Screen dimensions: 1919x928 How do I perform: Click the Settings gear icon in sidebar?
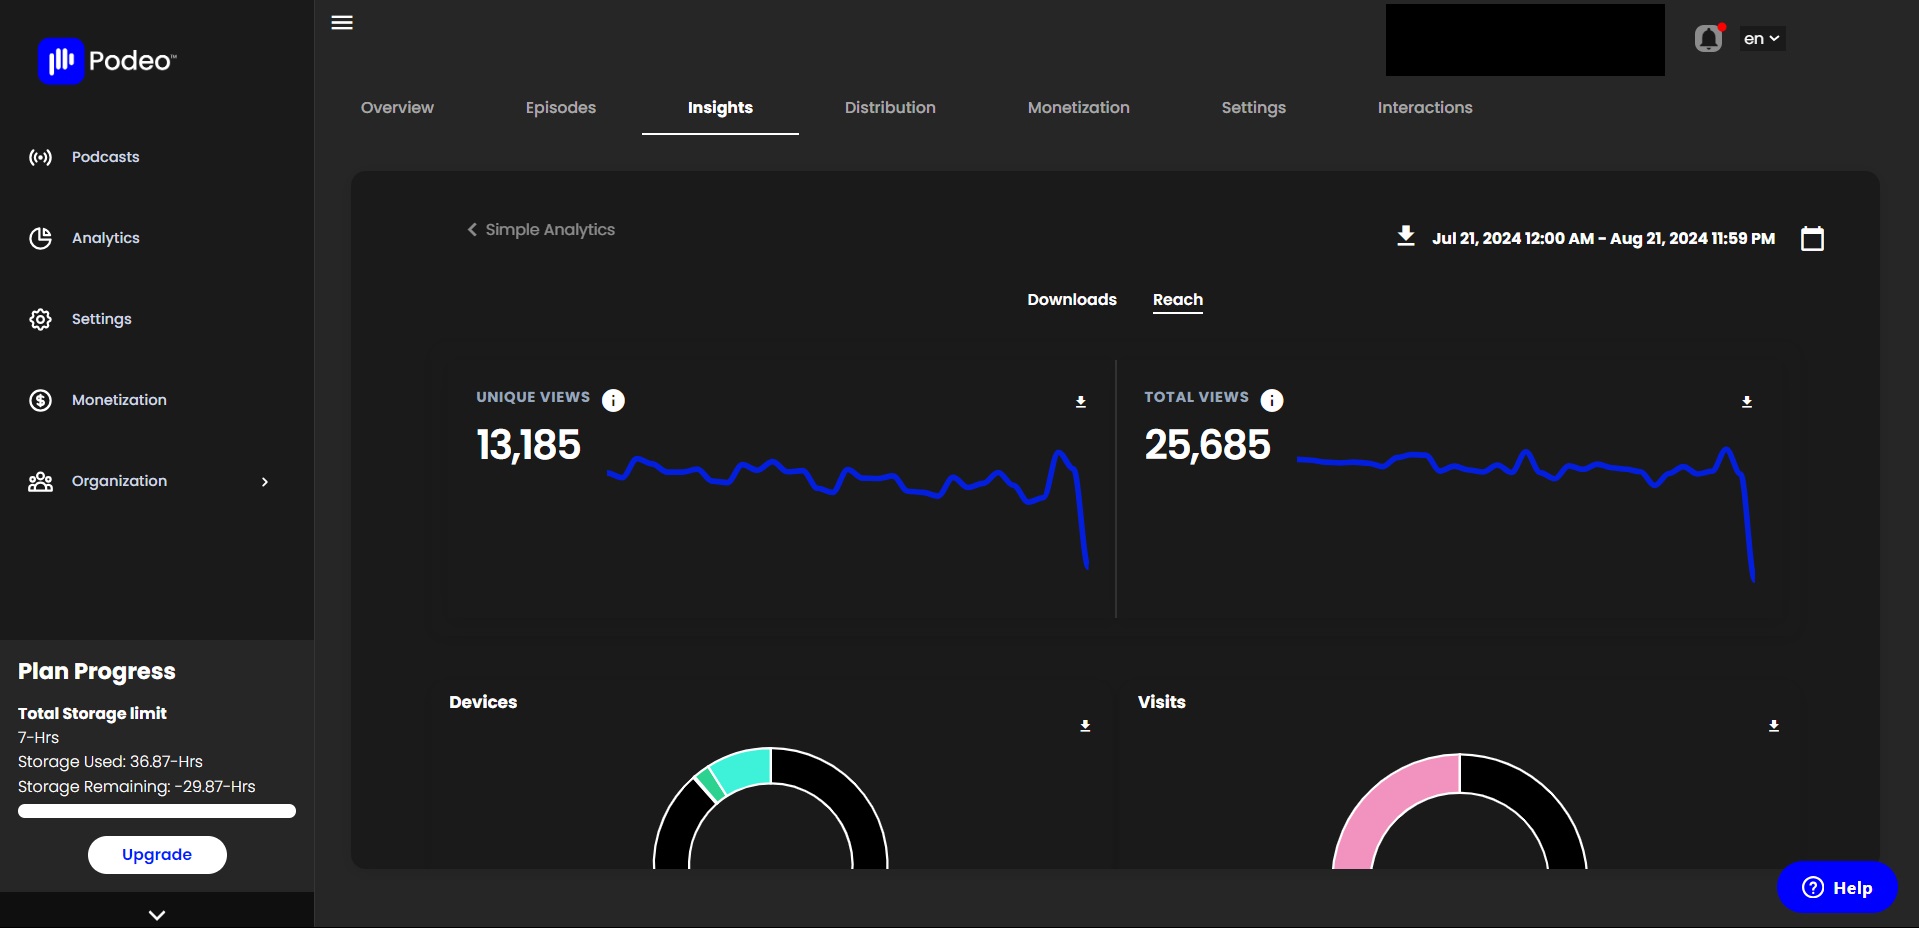[x=40, y=319]
